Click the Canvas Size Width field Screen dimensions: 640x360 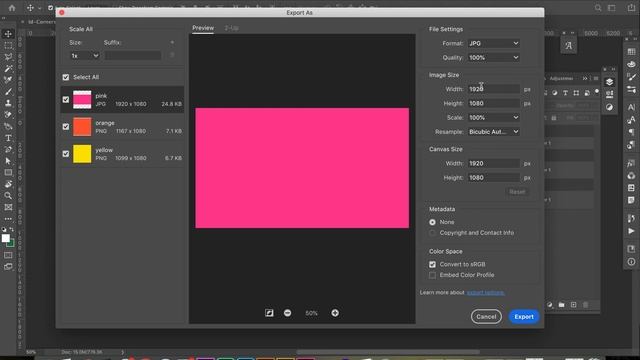(x=493, y=163)
